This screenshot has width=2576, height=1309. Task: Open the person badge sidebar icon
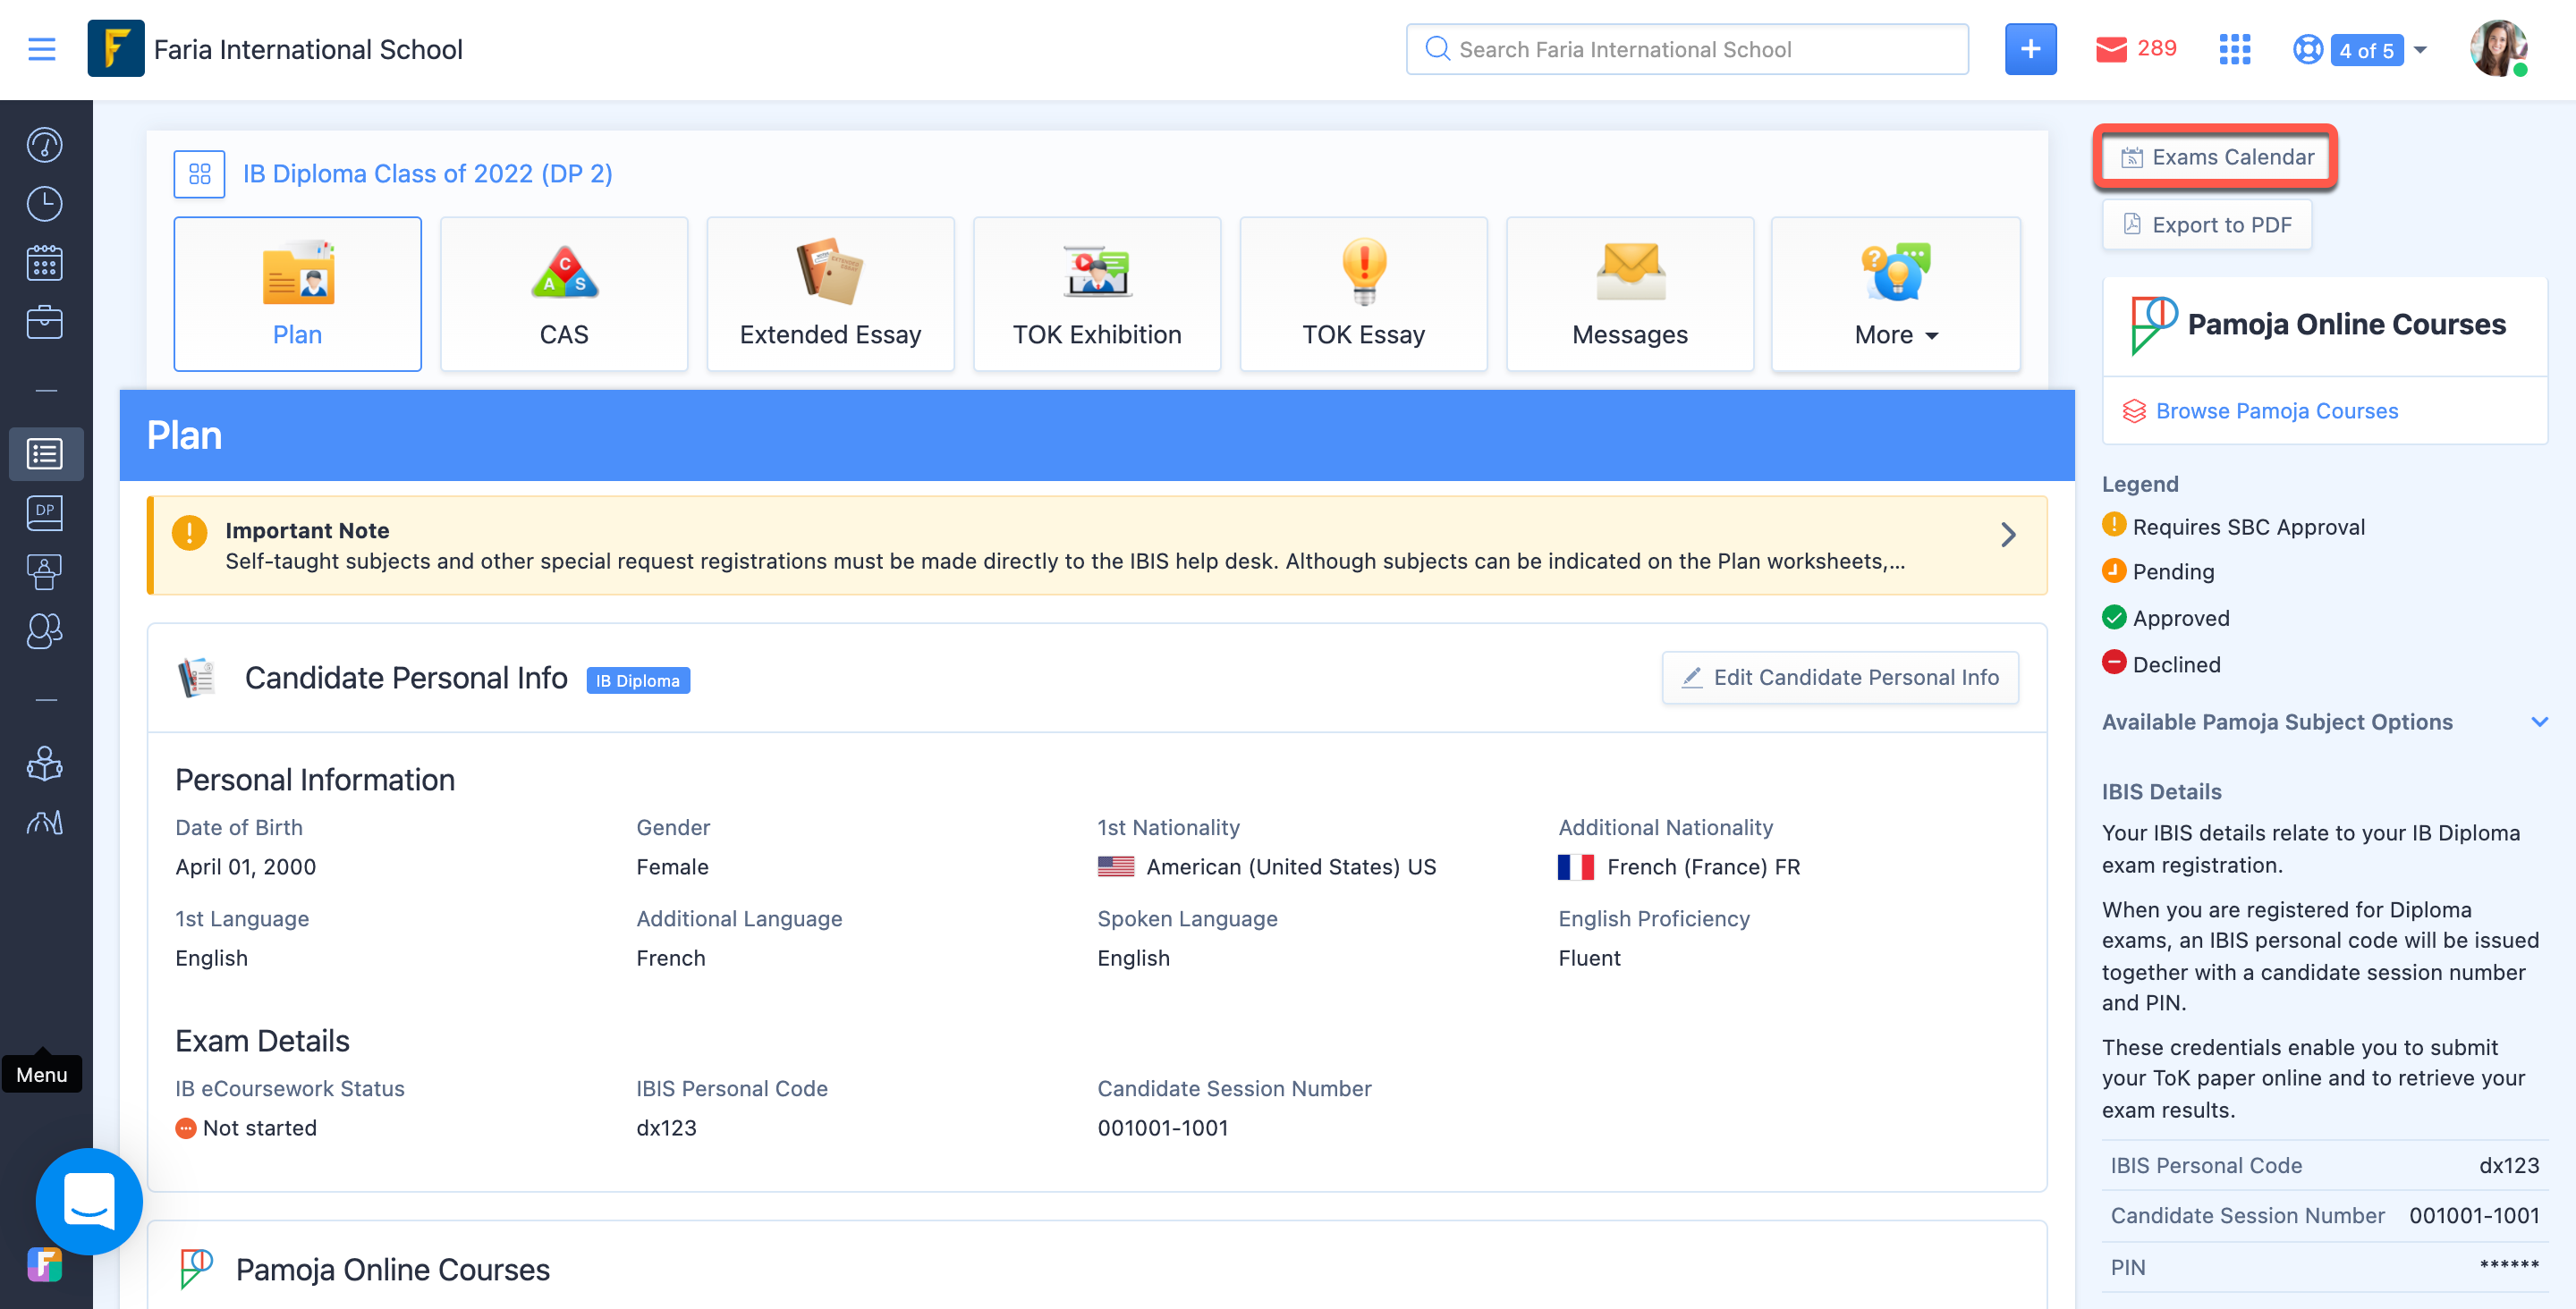(x=44, y=572)
